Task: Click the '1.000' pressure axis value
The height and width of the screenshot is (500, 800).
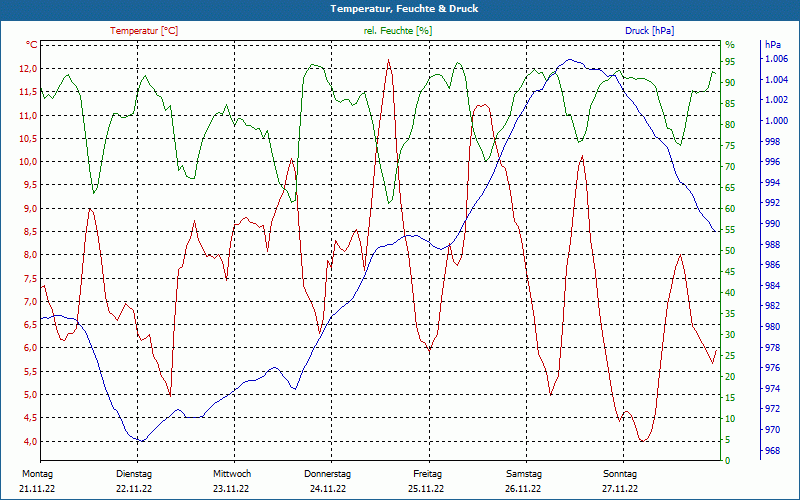Action: (777, 121)
